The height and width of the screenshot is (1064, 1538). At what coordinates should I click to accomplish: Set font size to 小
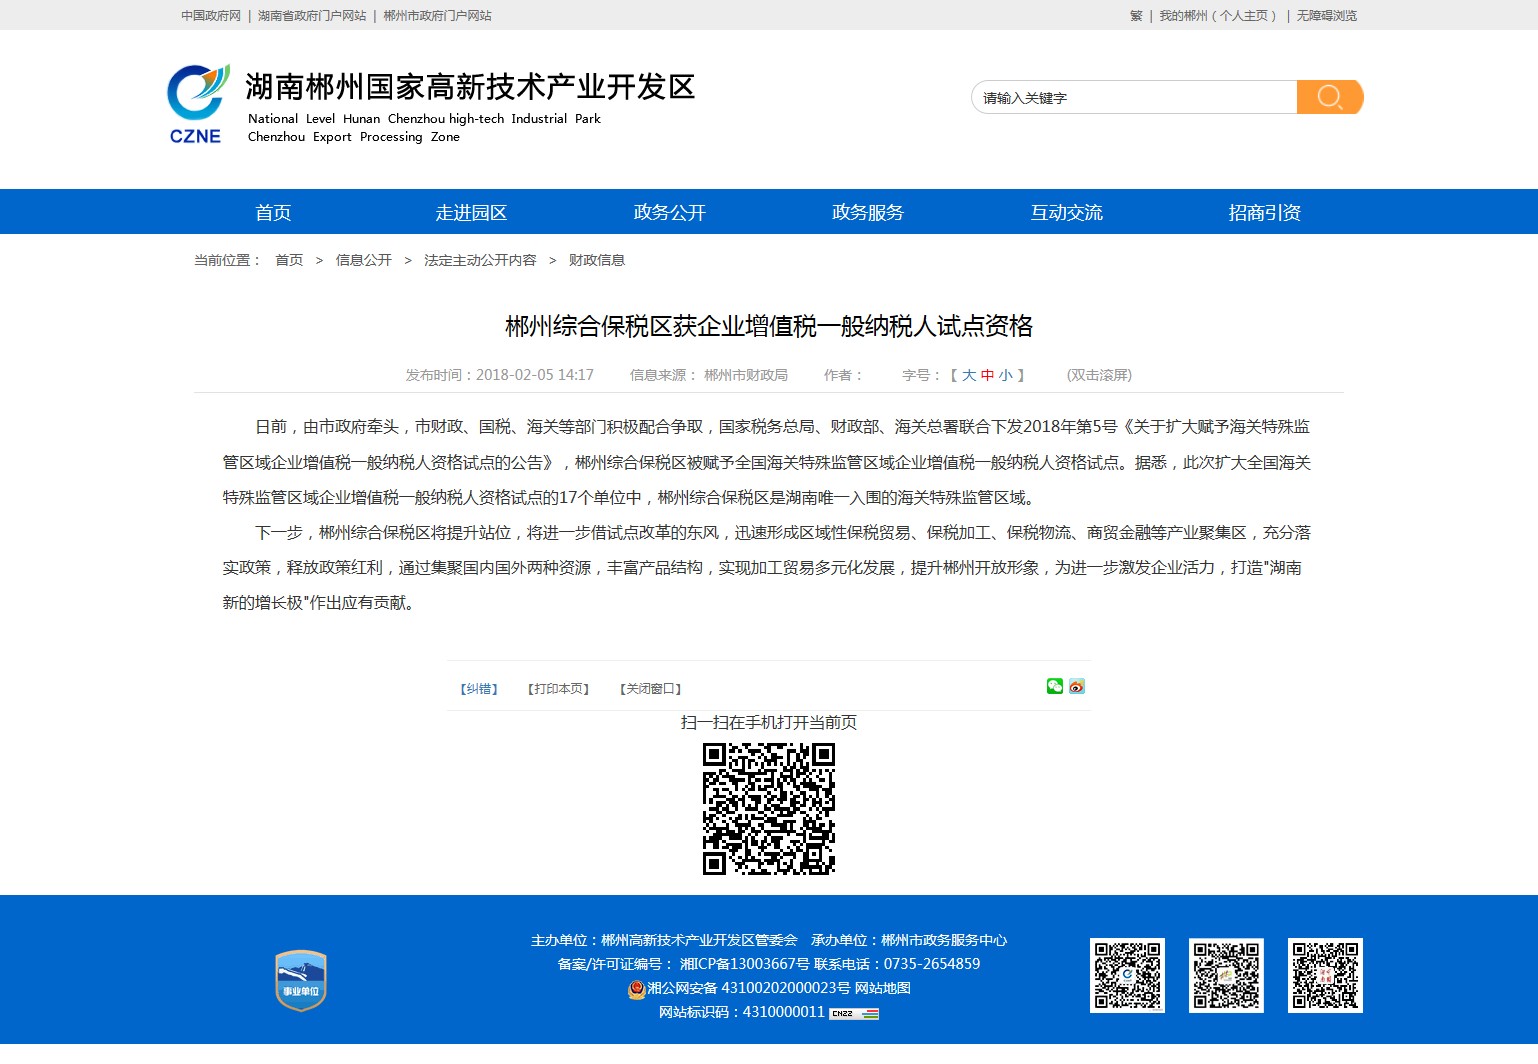coord(1005,375)
